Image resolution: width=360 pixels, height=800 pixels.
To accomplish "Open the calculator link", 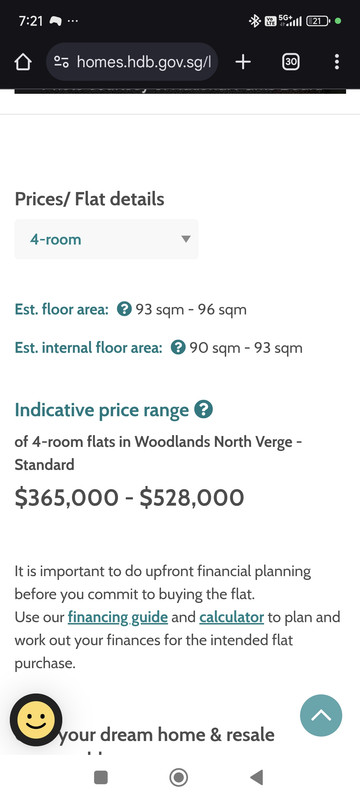I will (232, 617).
